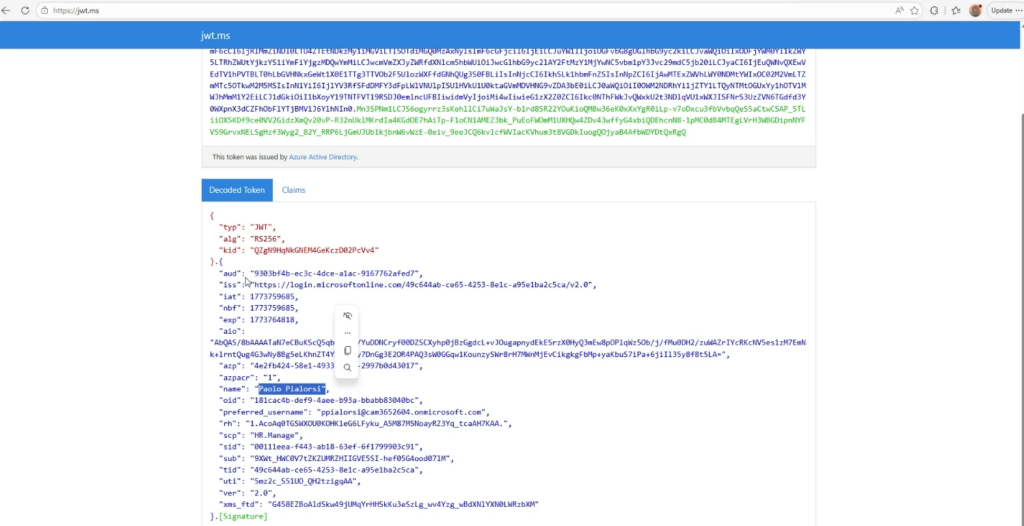Viewport: 1024px width, 526px height.
Task: Open the Azure Active Directory link
Action: click(x=323, y=157)
